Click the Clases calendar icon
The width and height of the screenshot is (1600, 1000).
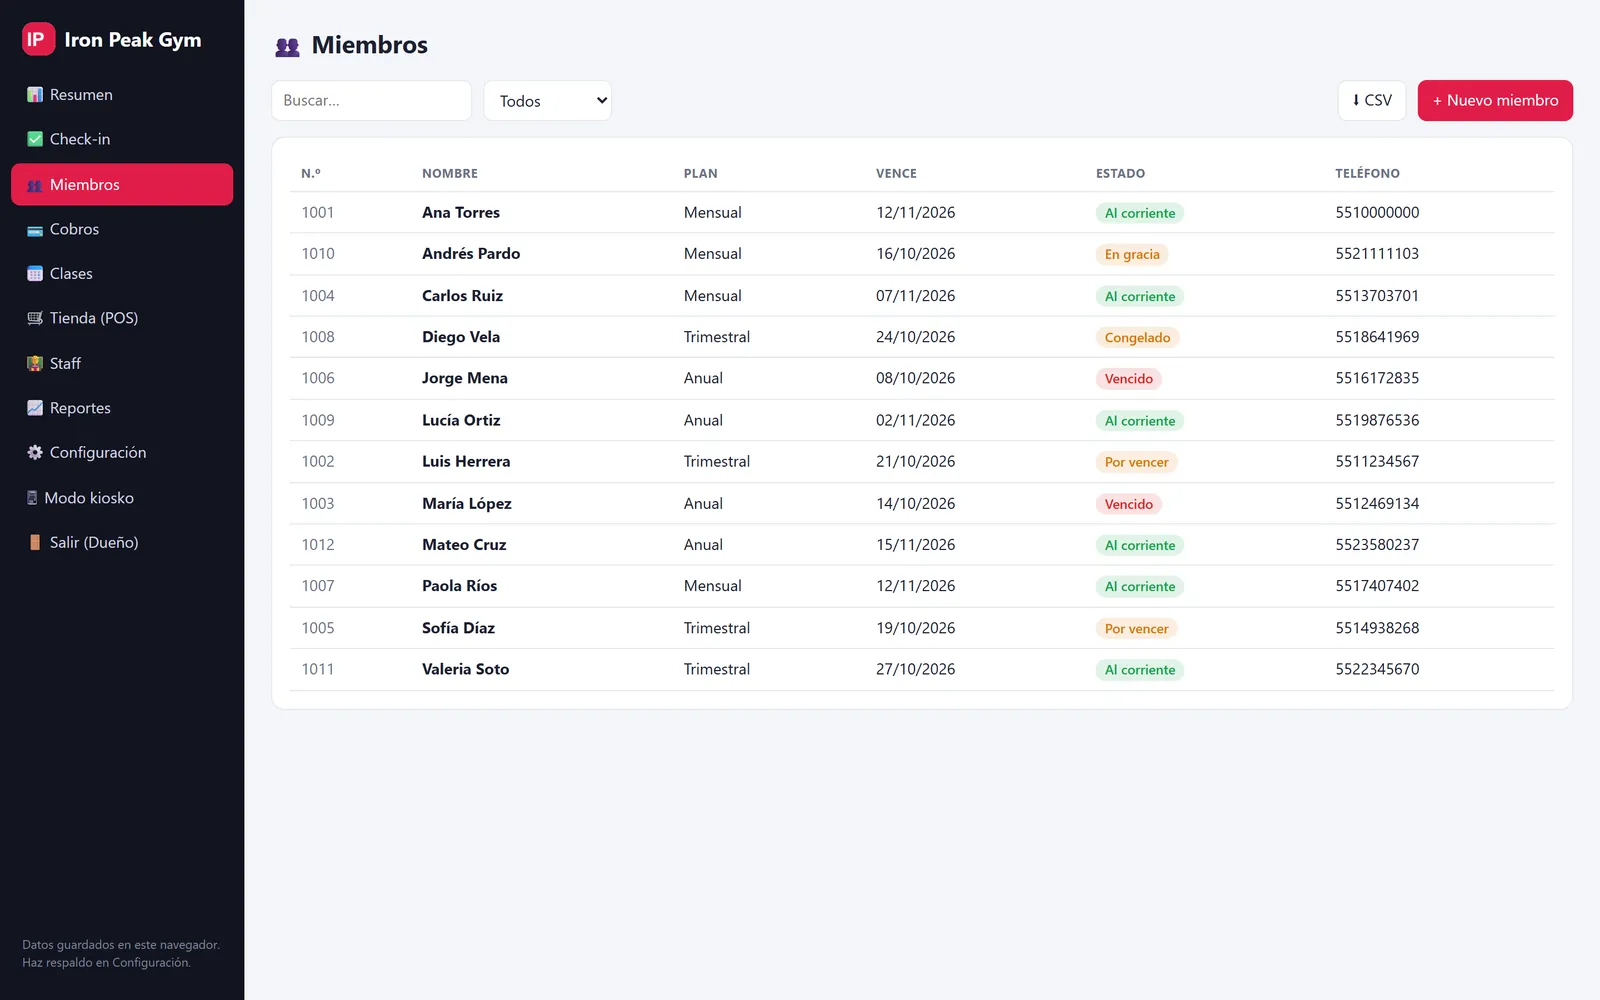(x=35, y=274)
